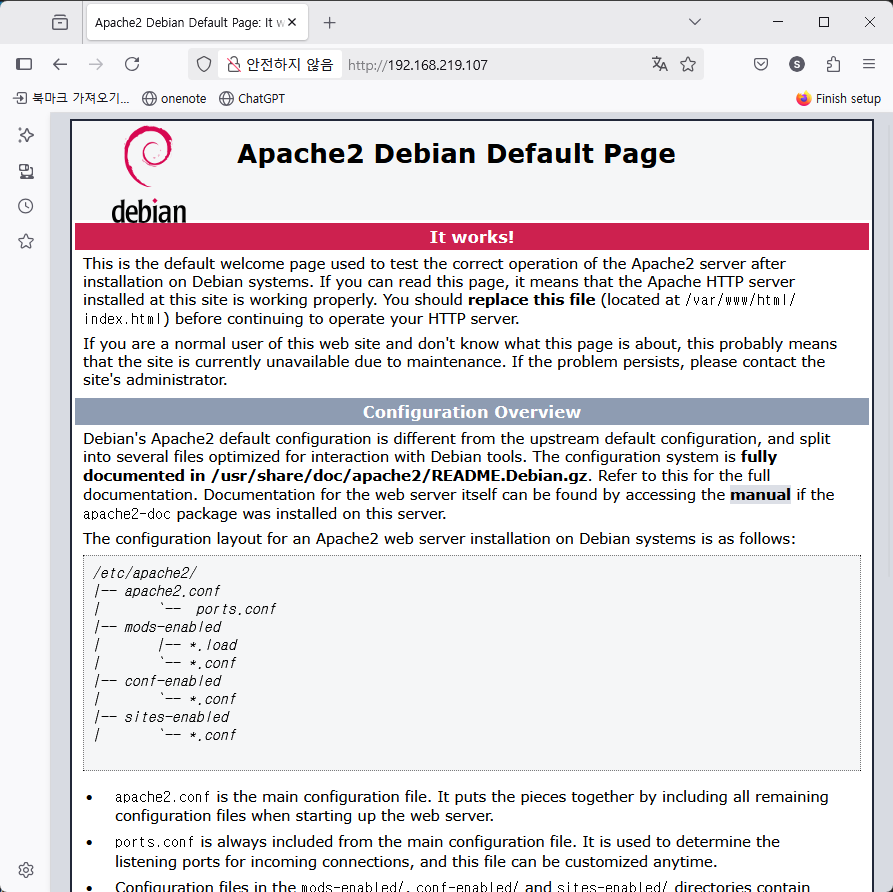Viewport: 893px width, 892px height.
Task: Open the ChatGPT bookmark
Action: tap(252, 99)
